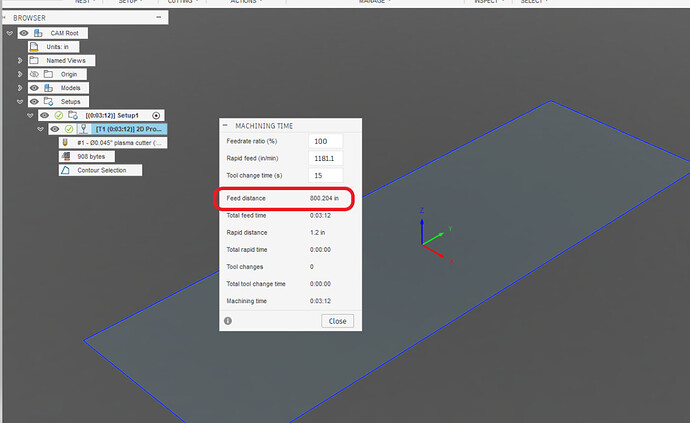This screenshot has width=690, height=423.
Task: Toggle visibility eye of CAM Root
Action: click(x=23, y=33)
